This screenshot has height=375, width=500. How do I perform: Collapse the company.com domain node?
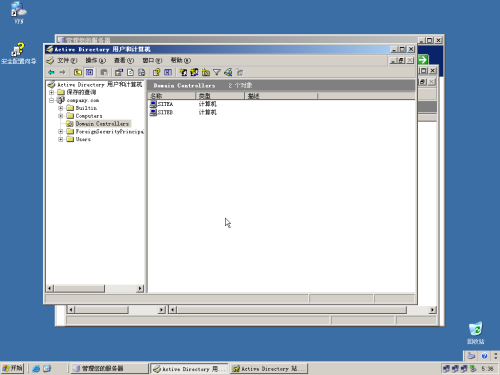(51, 100)
